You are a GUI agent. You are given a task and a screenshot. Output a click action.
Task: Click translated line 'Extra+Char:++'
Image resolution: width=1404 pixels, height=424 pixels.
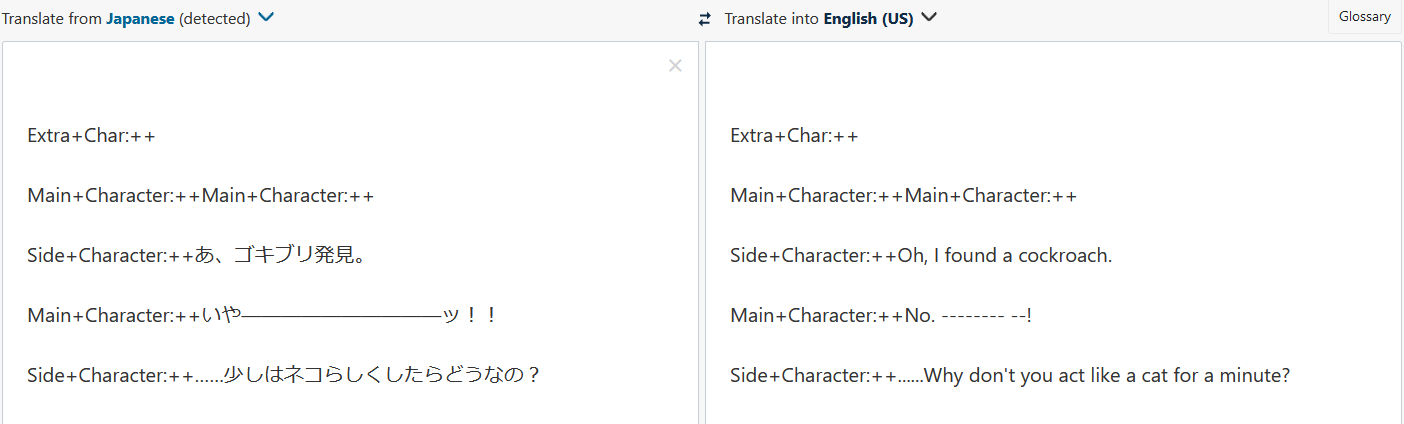[x=794, y=136]
